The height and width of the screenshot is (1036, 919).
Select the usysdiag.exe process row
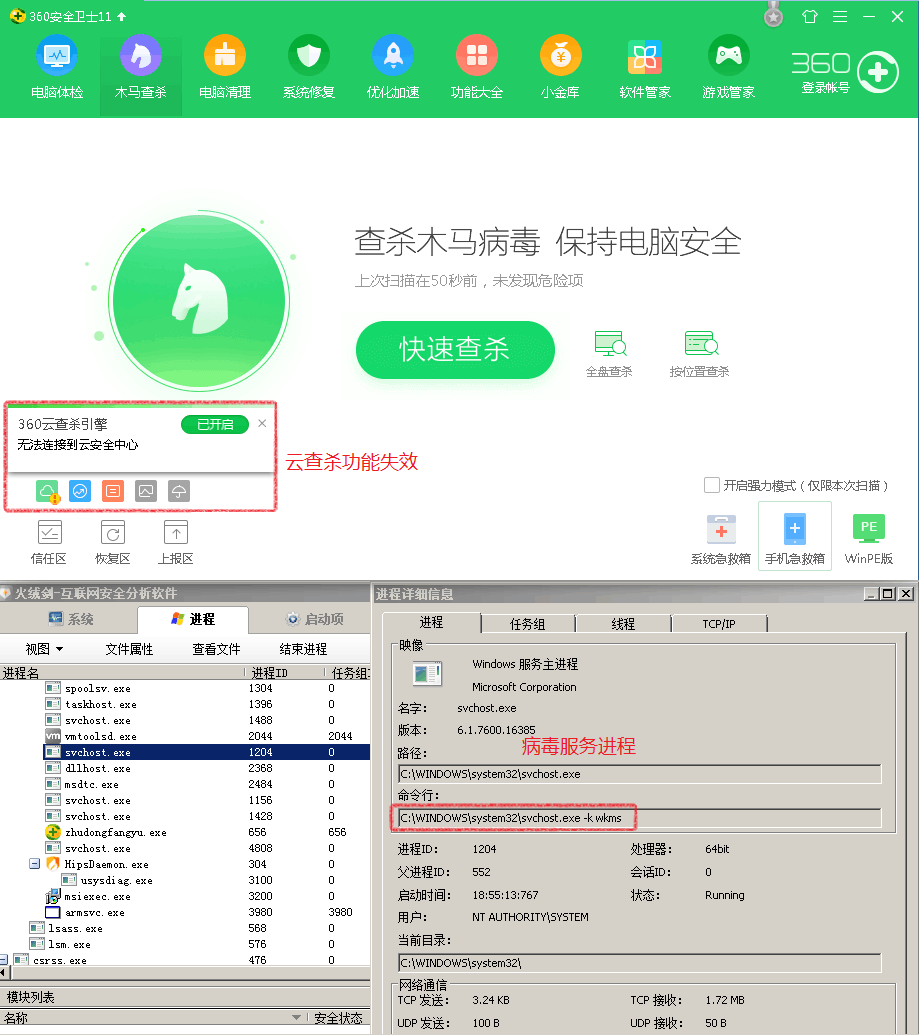[x=185, y=880]
